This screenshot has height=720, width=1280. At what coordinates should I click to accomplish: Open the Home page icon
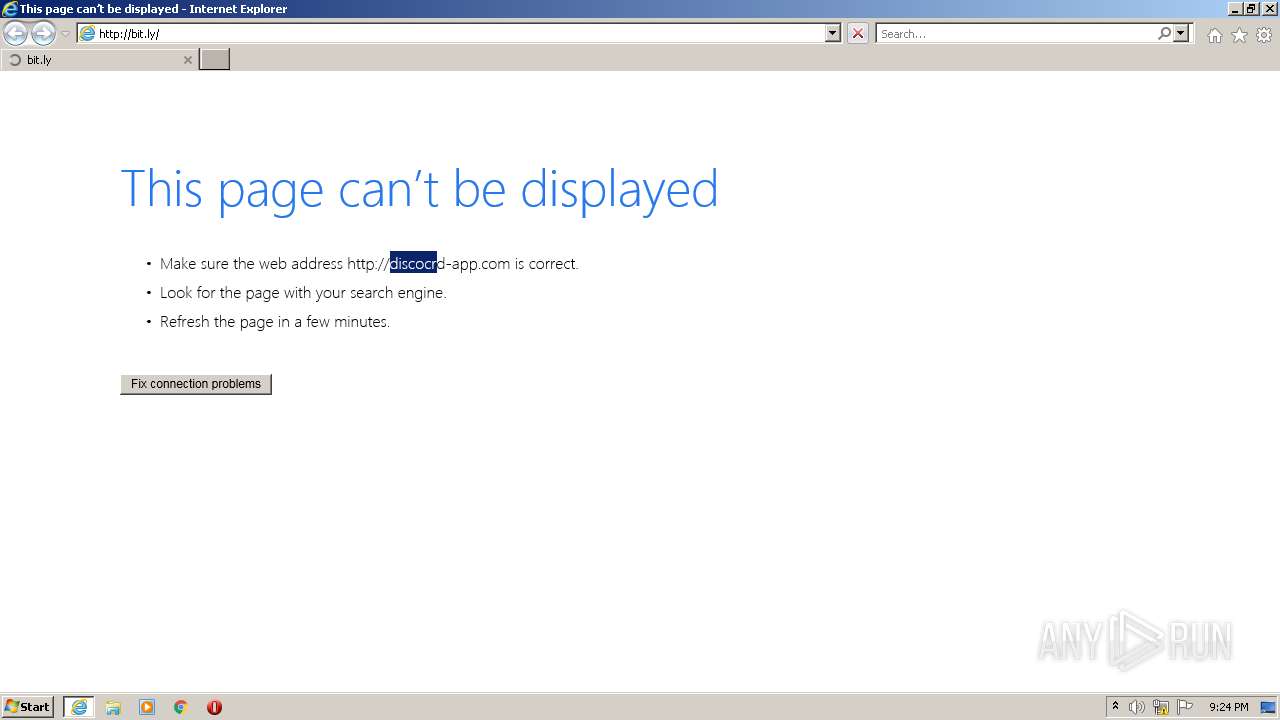[1214, 35]
